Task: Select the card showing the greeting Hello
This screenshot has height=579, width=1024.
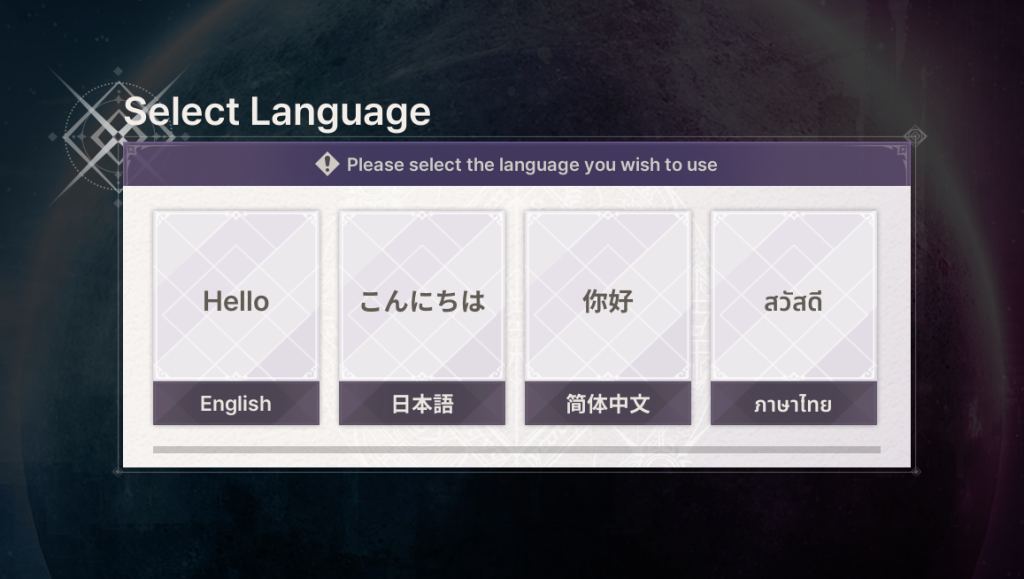Action: click(236, 300)
